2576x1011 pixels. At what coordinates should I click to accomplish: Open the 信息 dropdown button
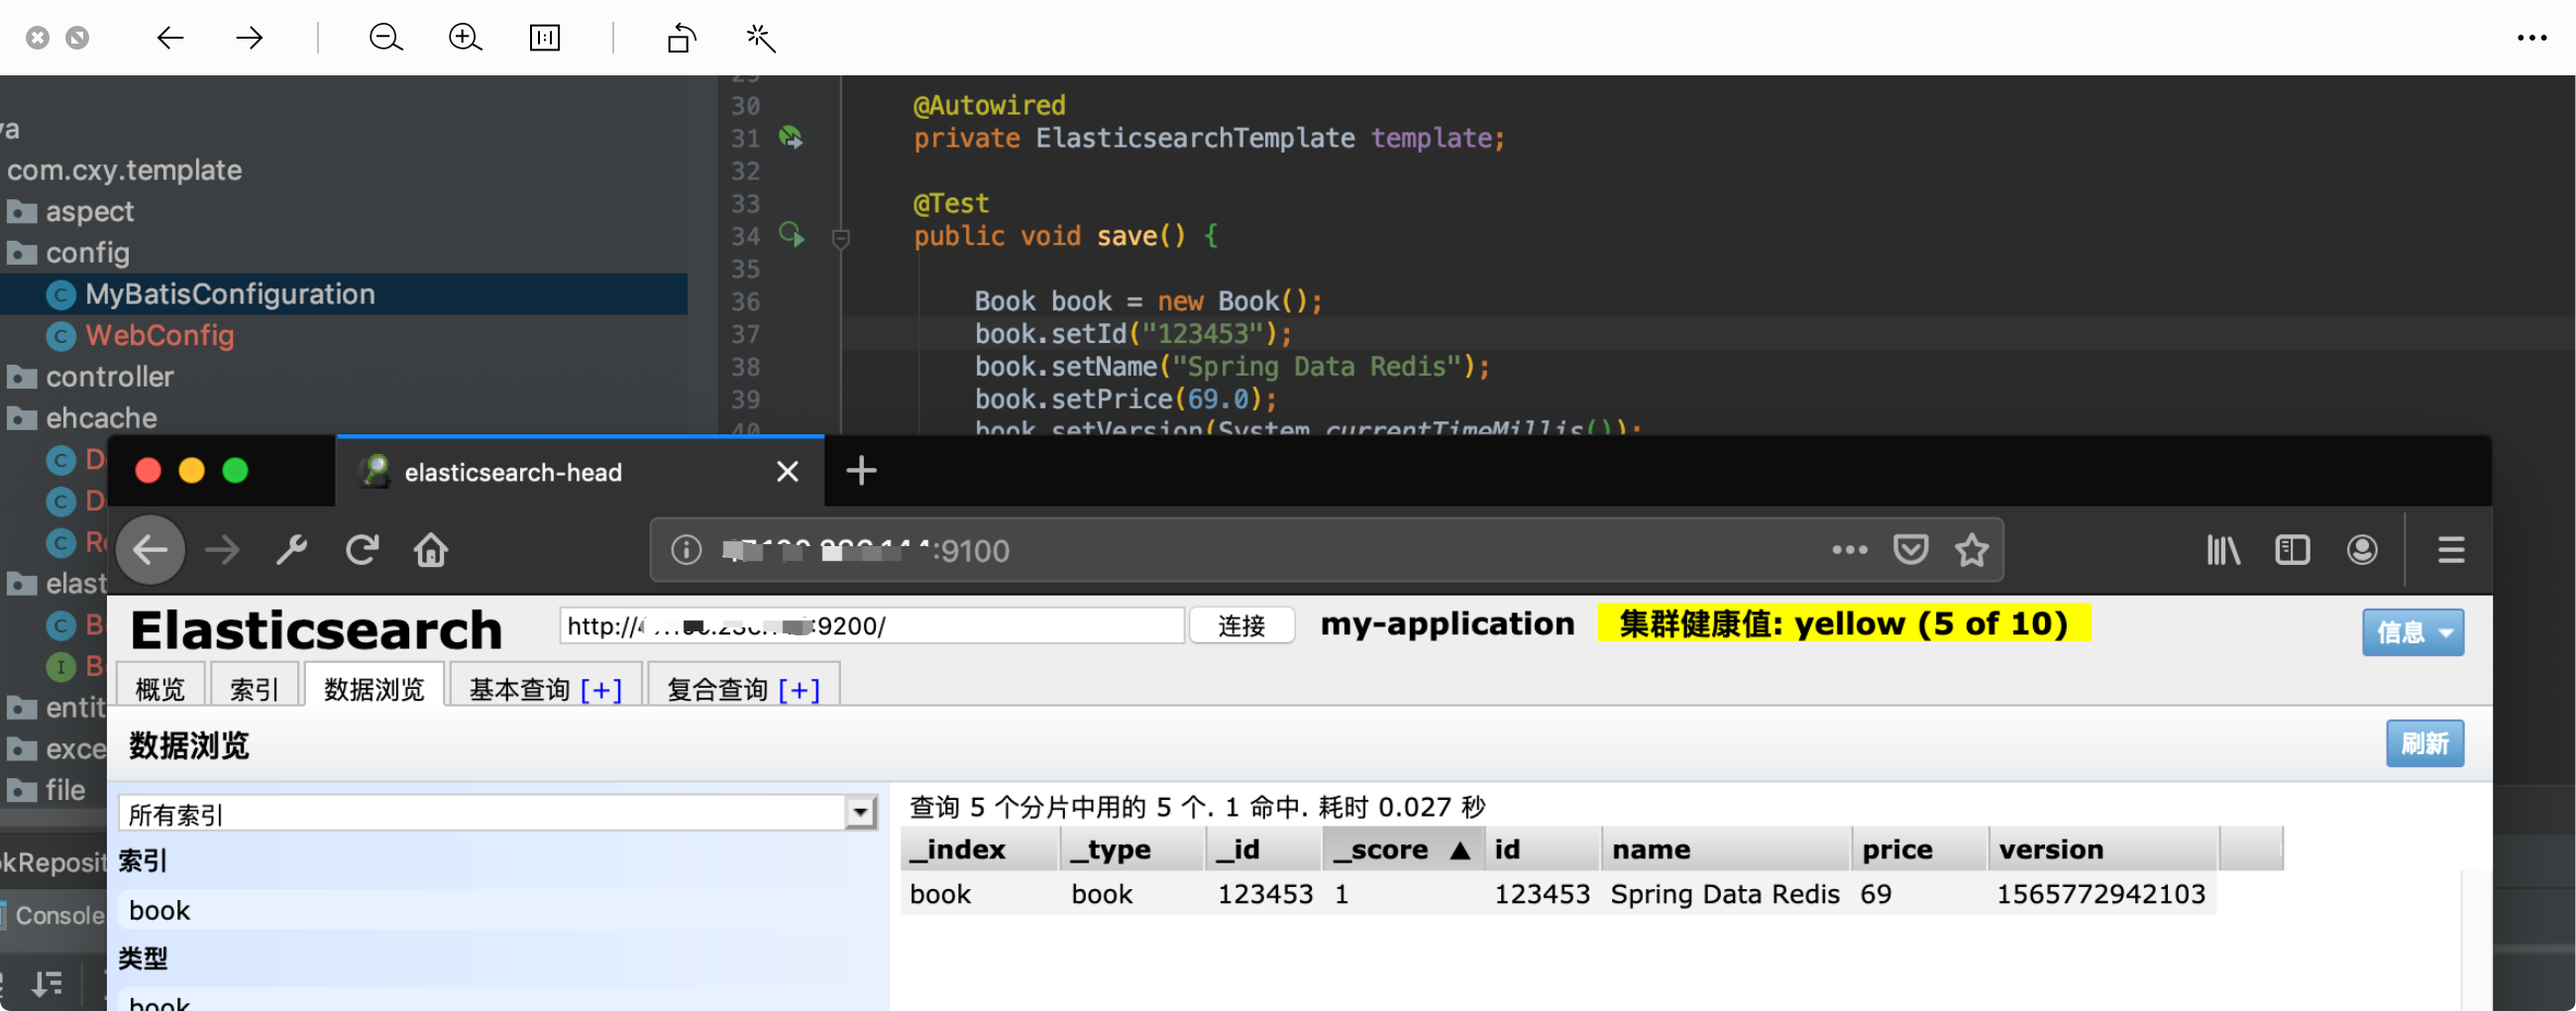[2412, 632]
